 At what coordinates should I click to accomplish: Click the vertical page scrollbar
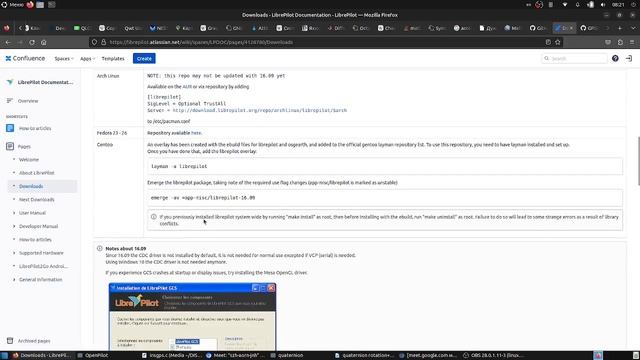638,161
